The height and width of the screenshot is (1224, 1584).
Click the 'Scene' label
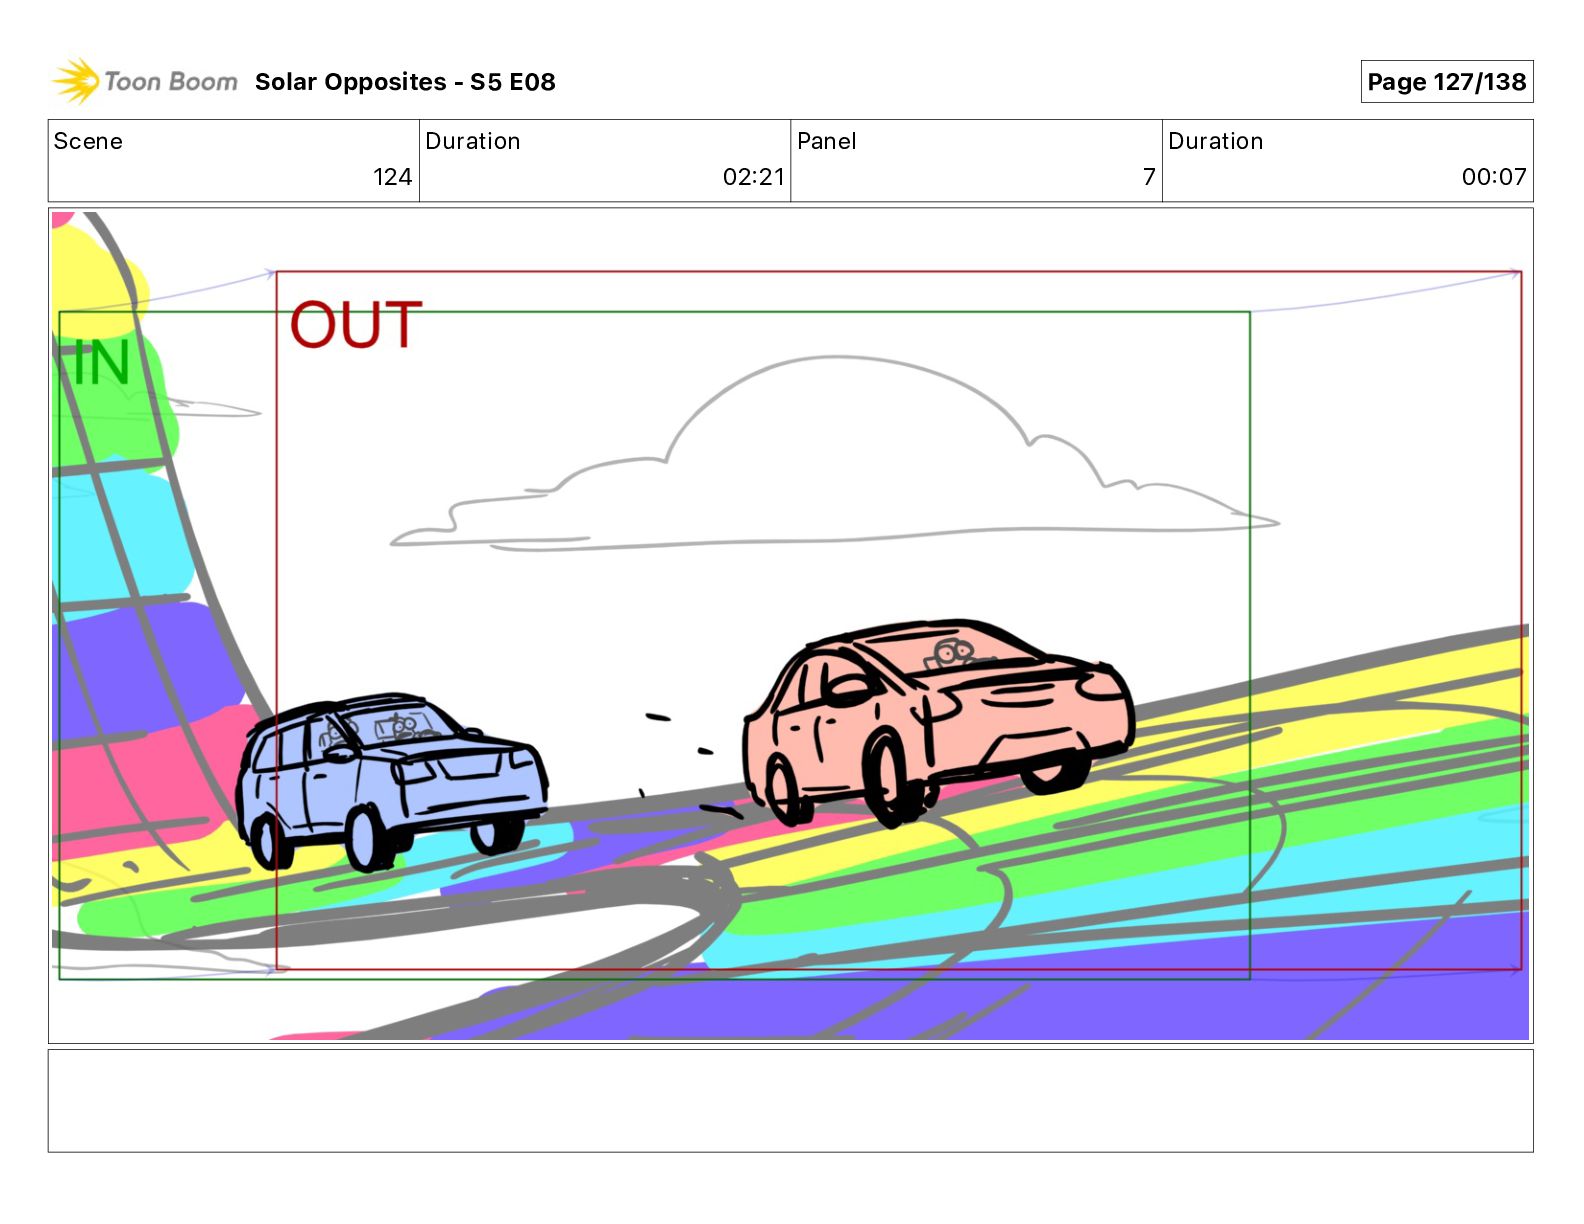pyautogui.click(x=88, y=141)
